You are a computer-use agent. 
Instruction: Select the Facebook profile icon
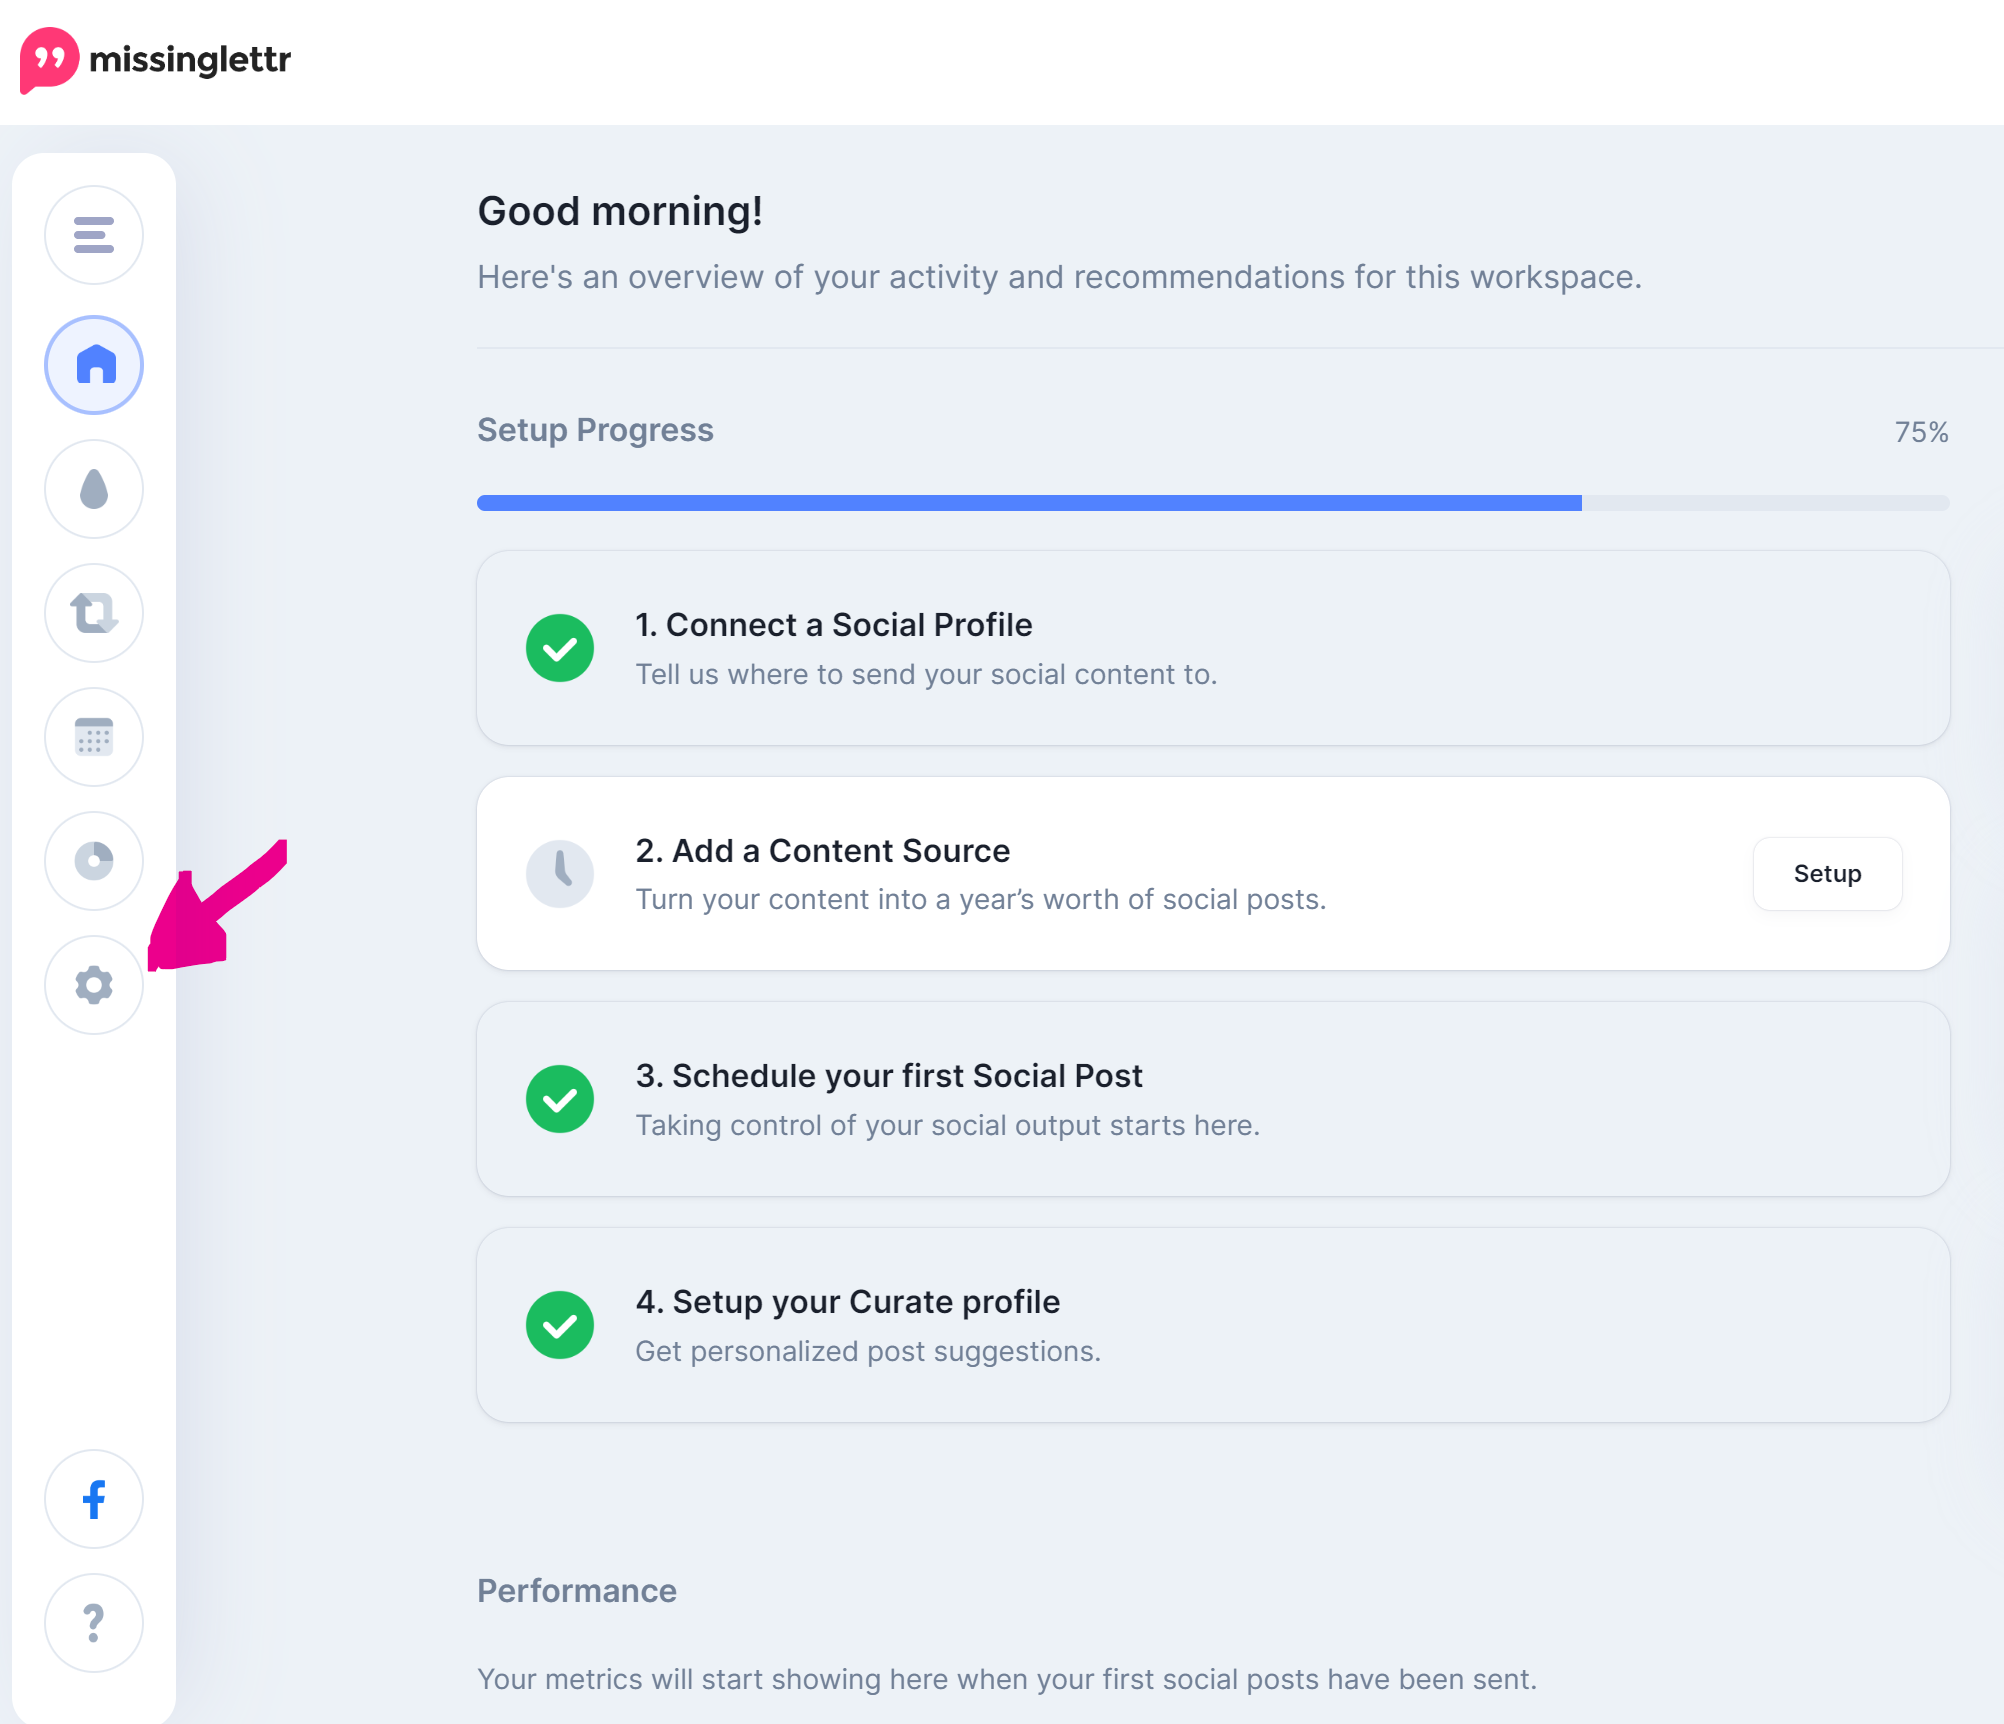point(94,1499)
